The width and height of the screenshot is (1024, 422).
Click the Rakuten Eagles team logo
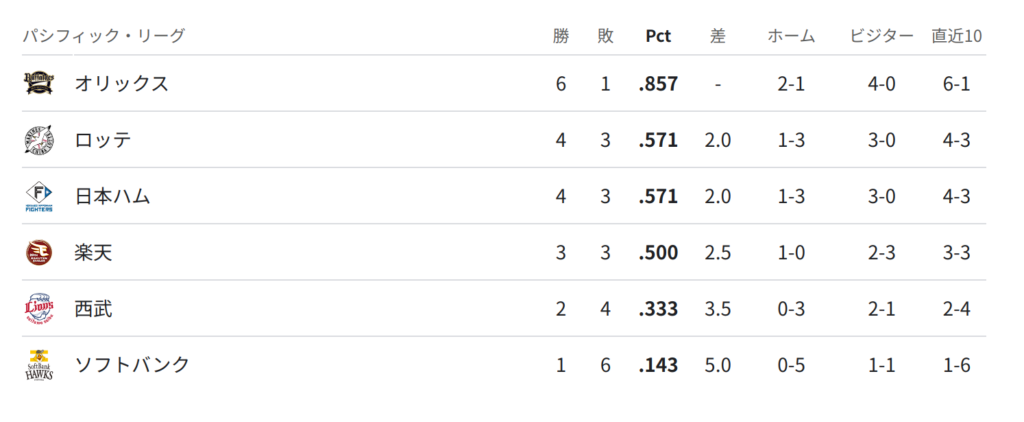coord(38,253)
